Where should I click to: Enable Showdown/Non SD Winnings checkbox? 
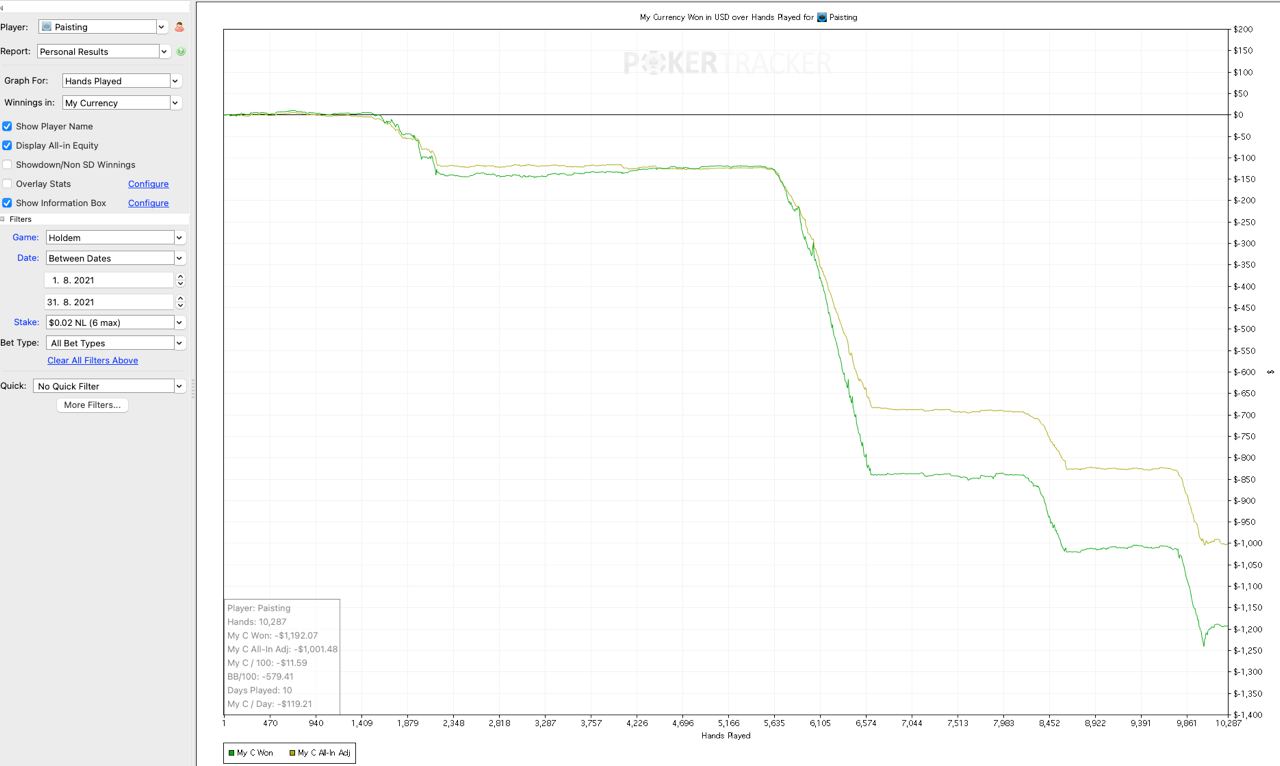[7, 164]
